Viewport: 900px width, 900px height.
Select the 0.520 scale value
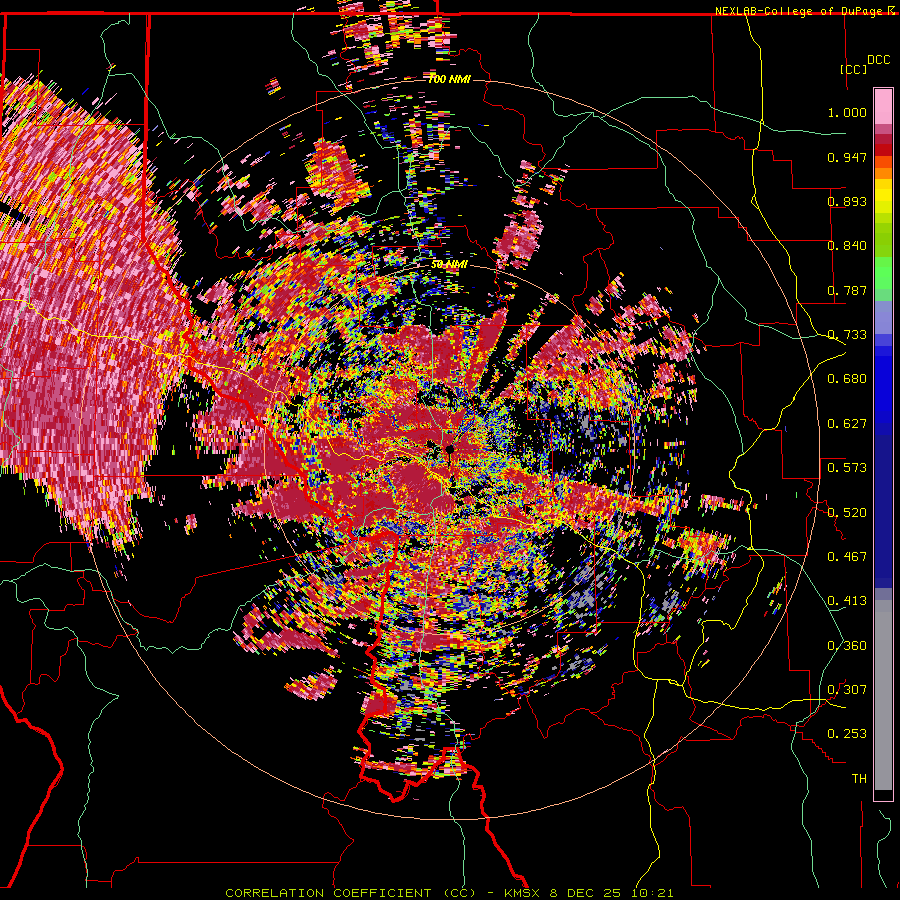[847, 512]
